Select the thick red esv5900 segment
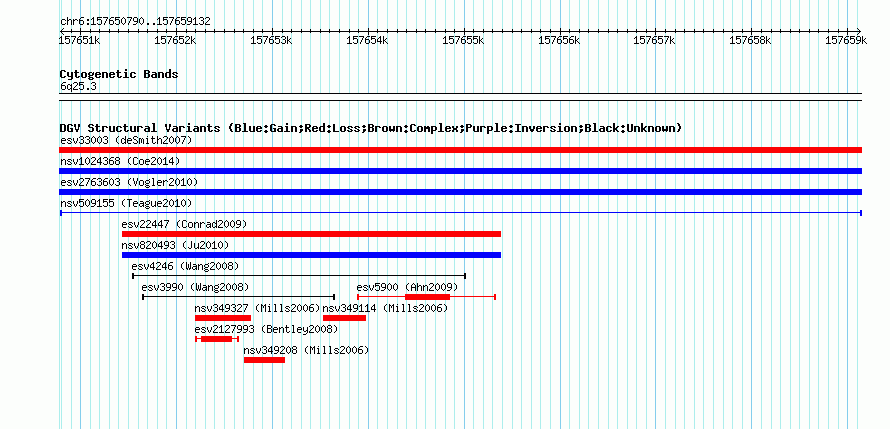Screen dimensions: 890x429 pos(427,297)
